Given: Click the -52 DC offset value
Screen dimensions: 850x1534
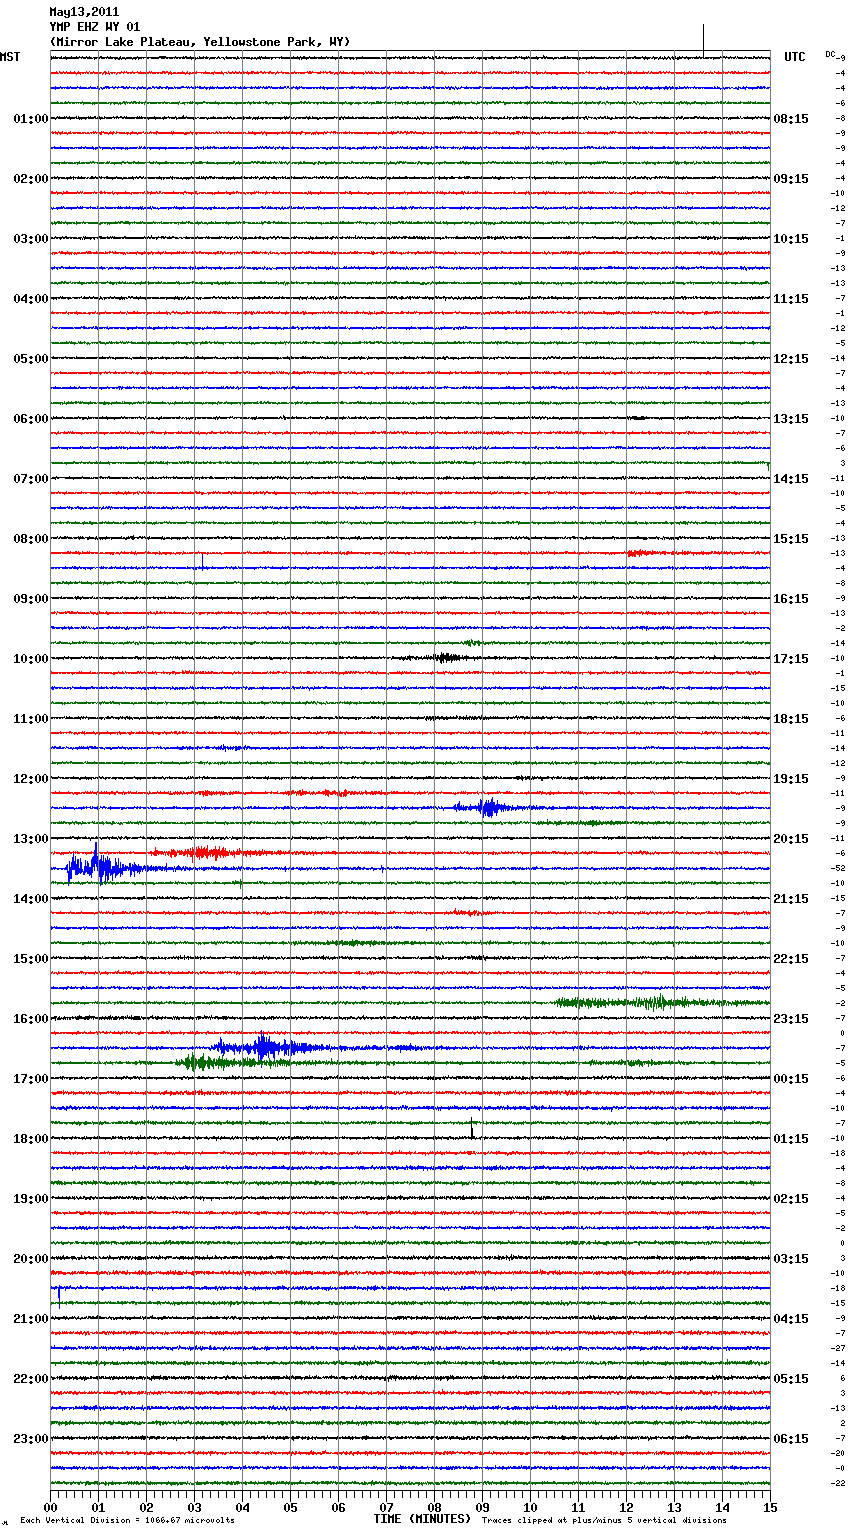Looking at the screenshot, I should 840,868.
